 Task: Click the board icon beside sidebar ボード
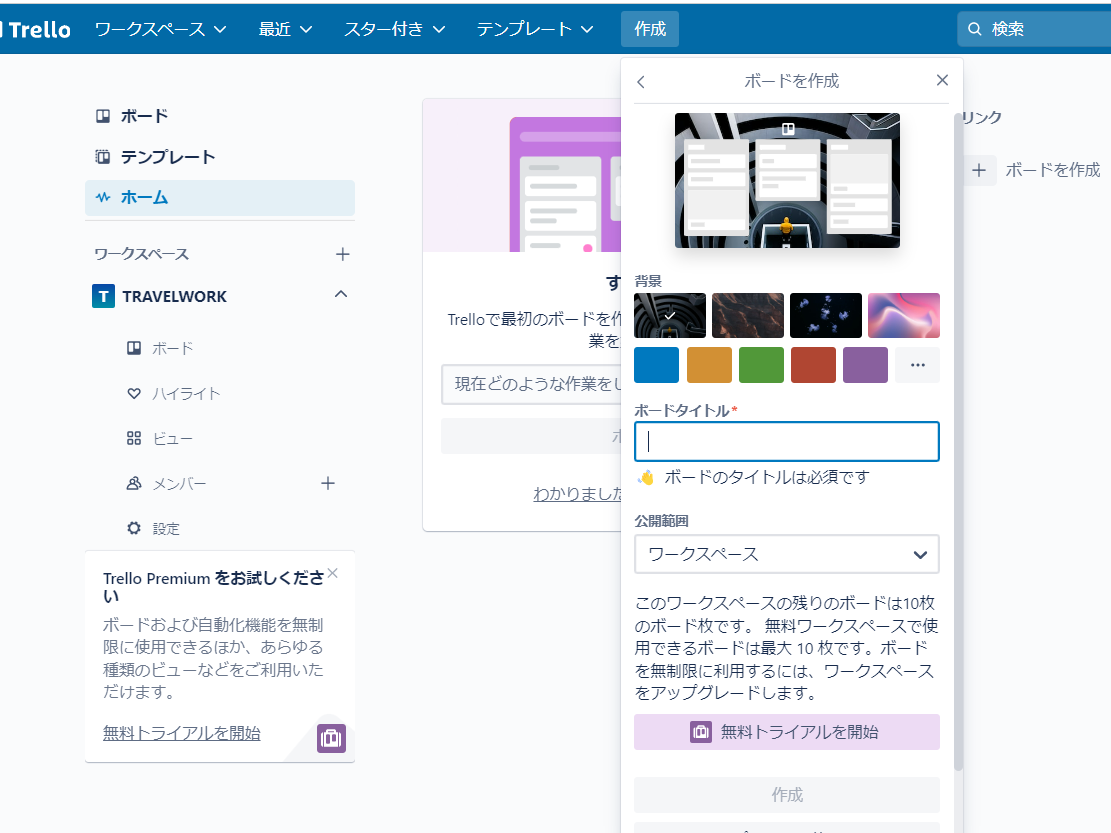(x=103, y=115)
